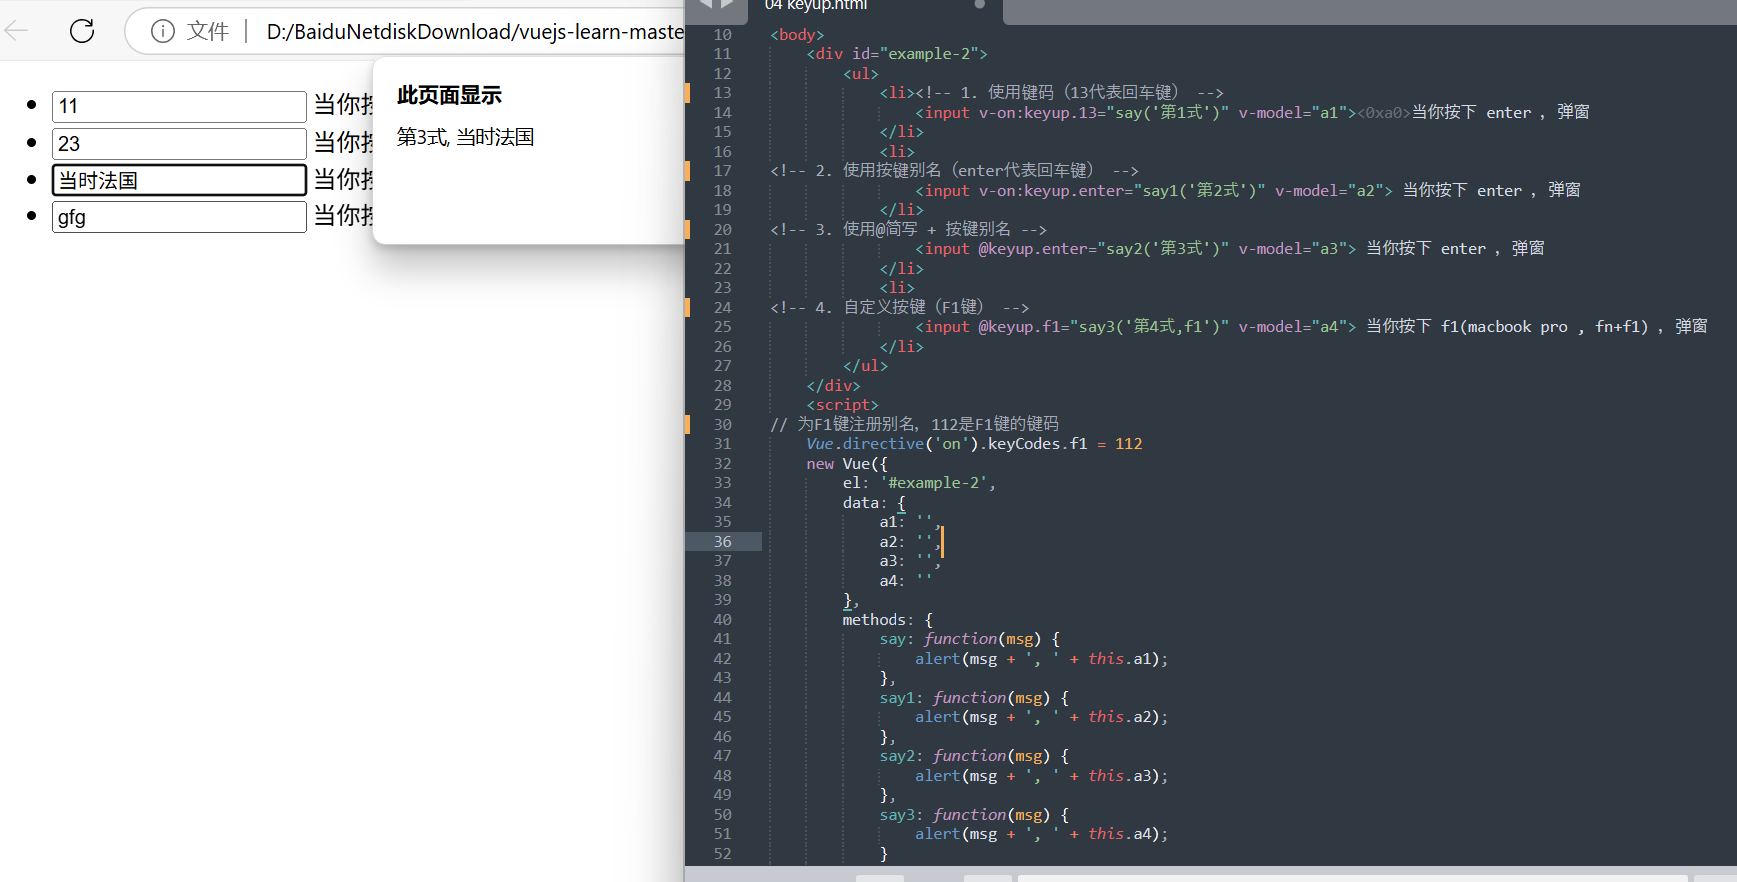Close the 04 keyup.html tab via the unsaved dot
1737x882 pixels.
pyautogui.click(x=980, y=5)
